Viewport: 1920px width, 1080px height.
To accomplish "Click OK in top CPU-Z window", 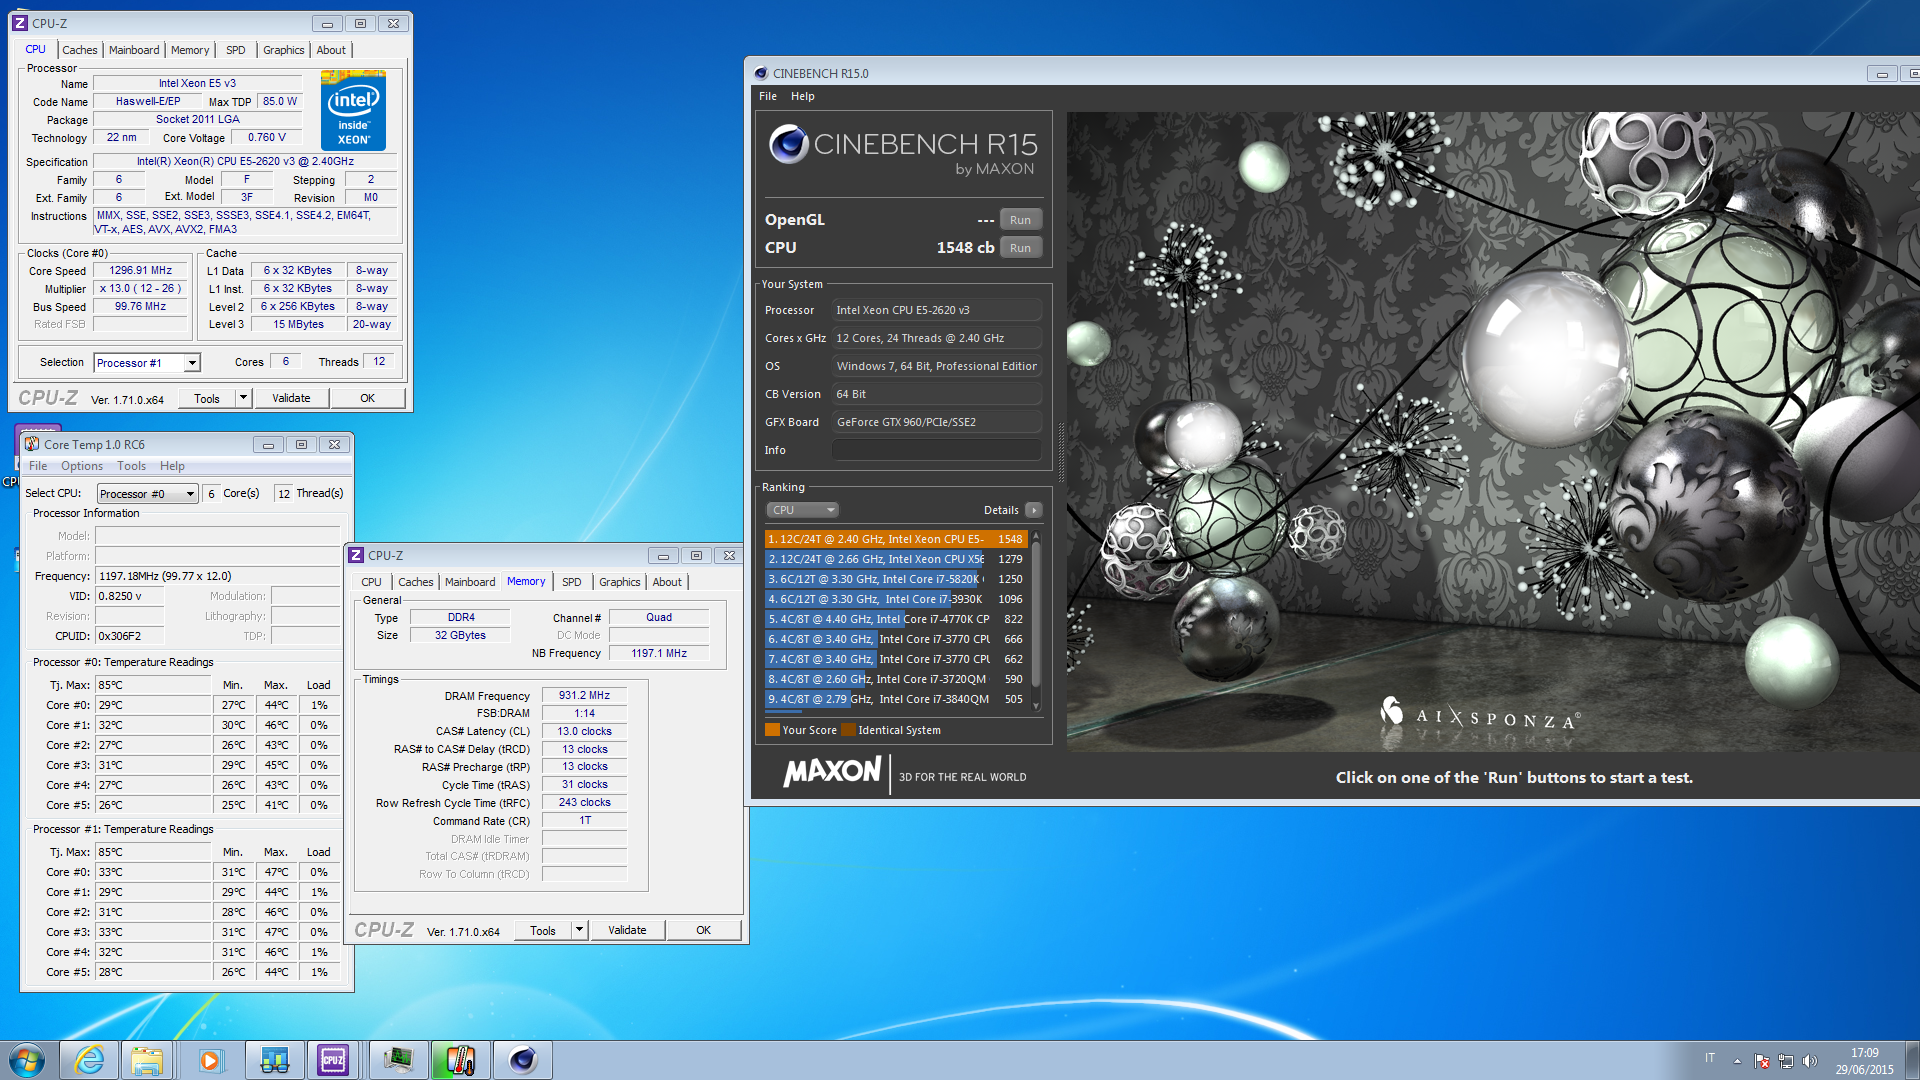I will click(x=368, y=398).
